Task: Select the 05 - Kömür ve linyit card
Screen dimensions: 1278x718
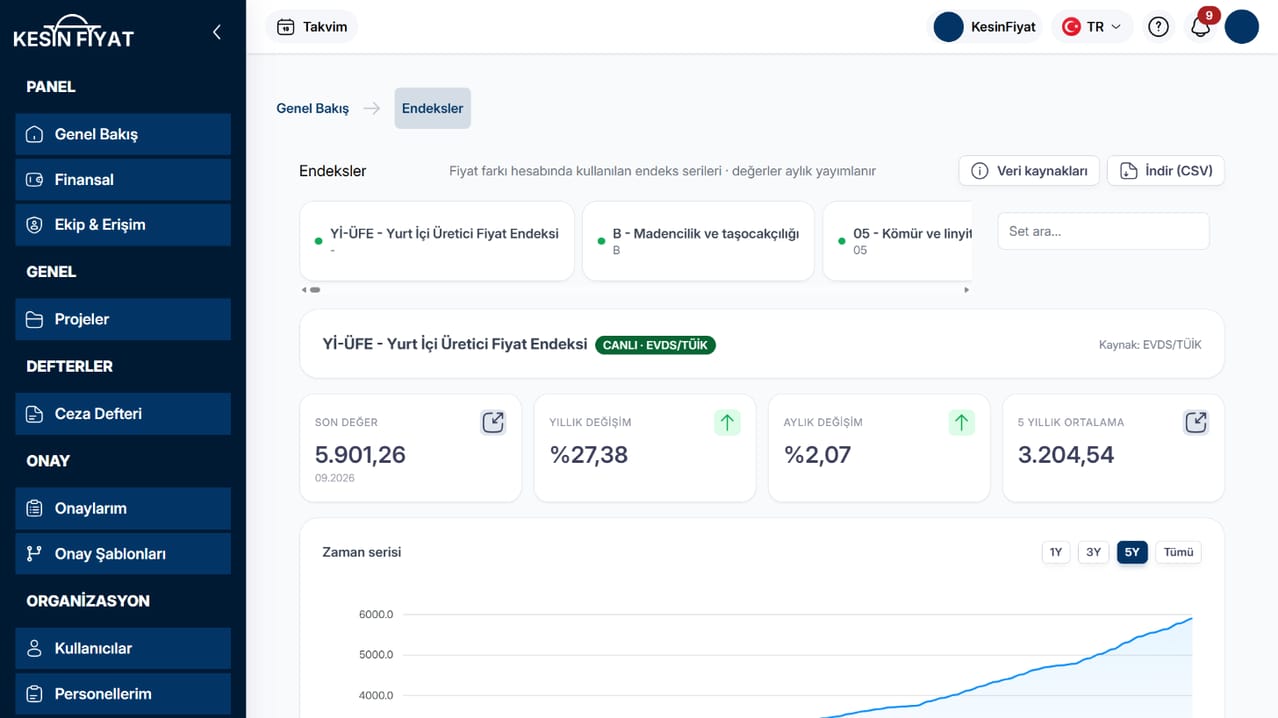Action: click(x=897, y=241)
